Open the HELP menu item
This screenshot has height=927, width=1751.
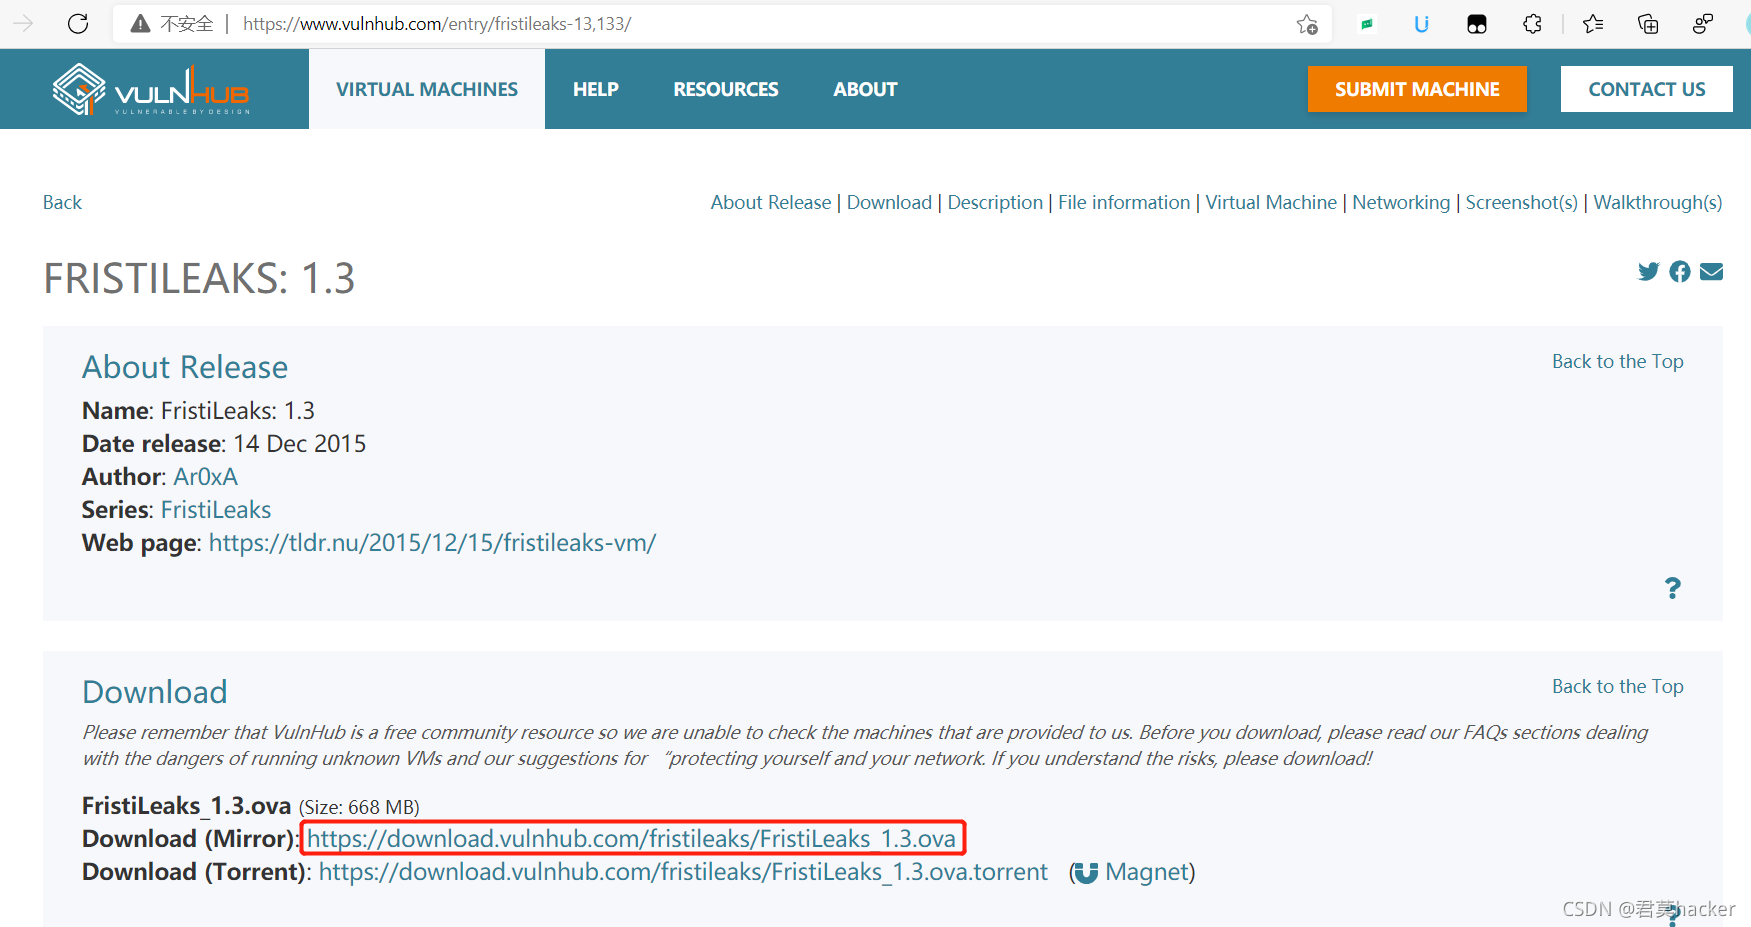tap(596, 89)
